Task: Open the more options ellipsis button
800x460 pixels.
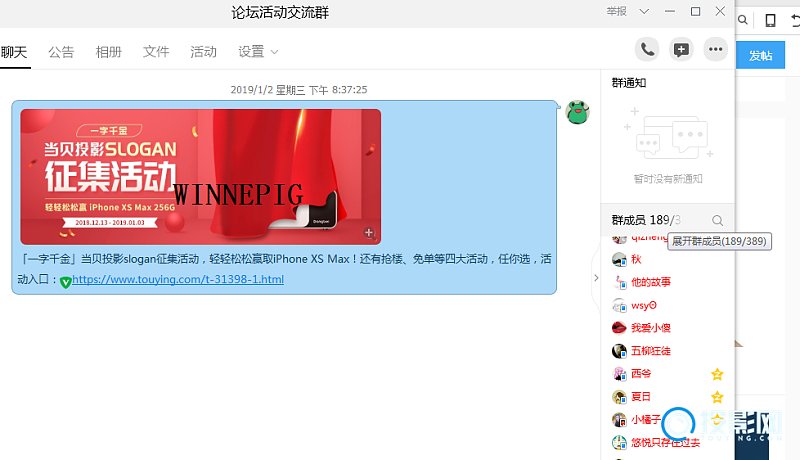Action: (715, 49)
